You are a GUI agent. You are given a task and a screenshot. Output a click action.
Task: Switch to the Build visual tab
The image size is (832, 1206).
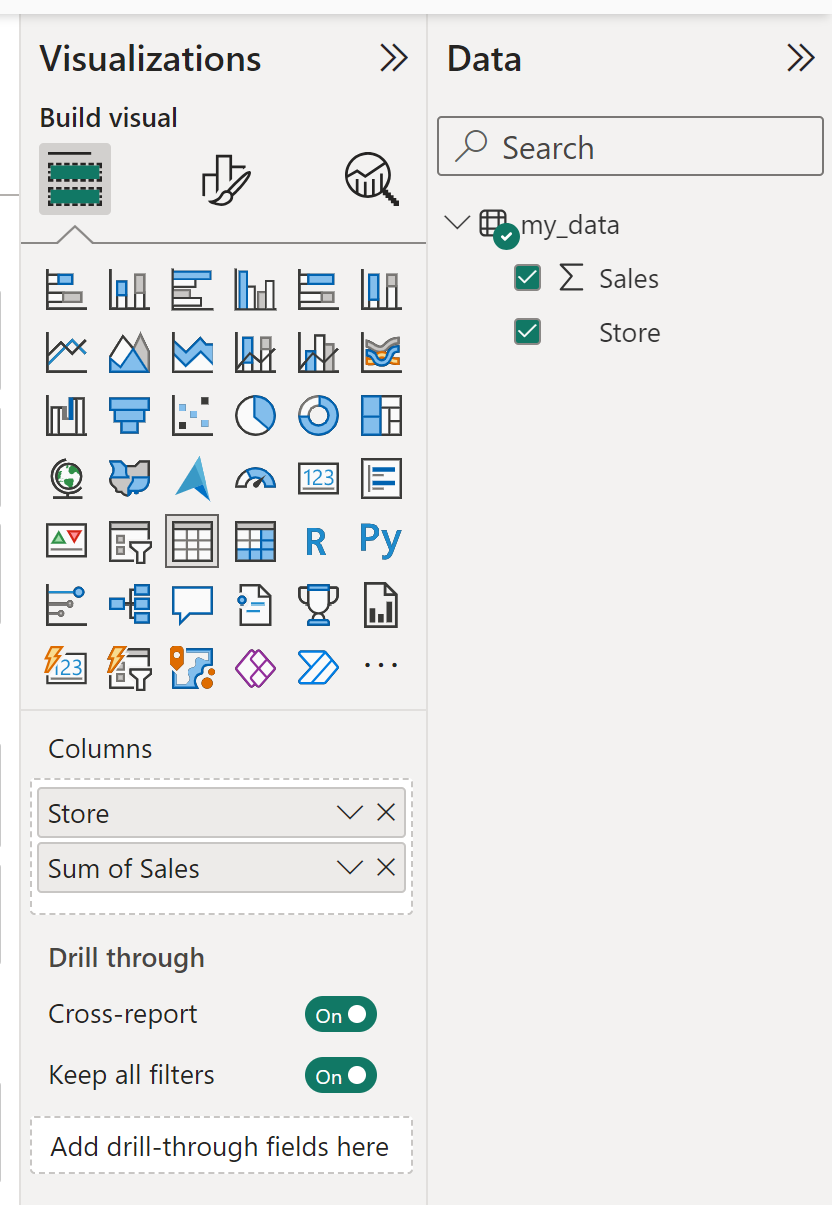(75, 179)
